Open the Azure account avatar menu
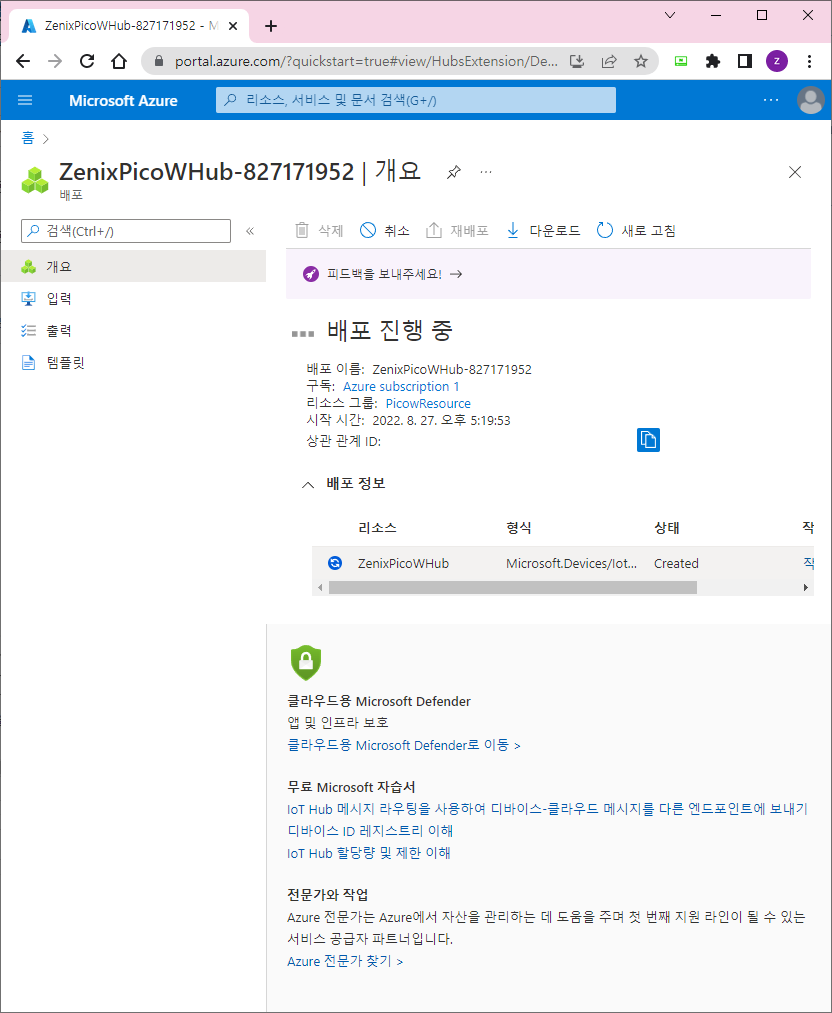832x1013 pixels. tap(810, 100)
